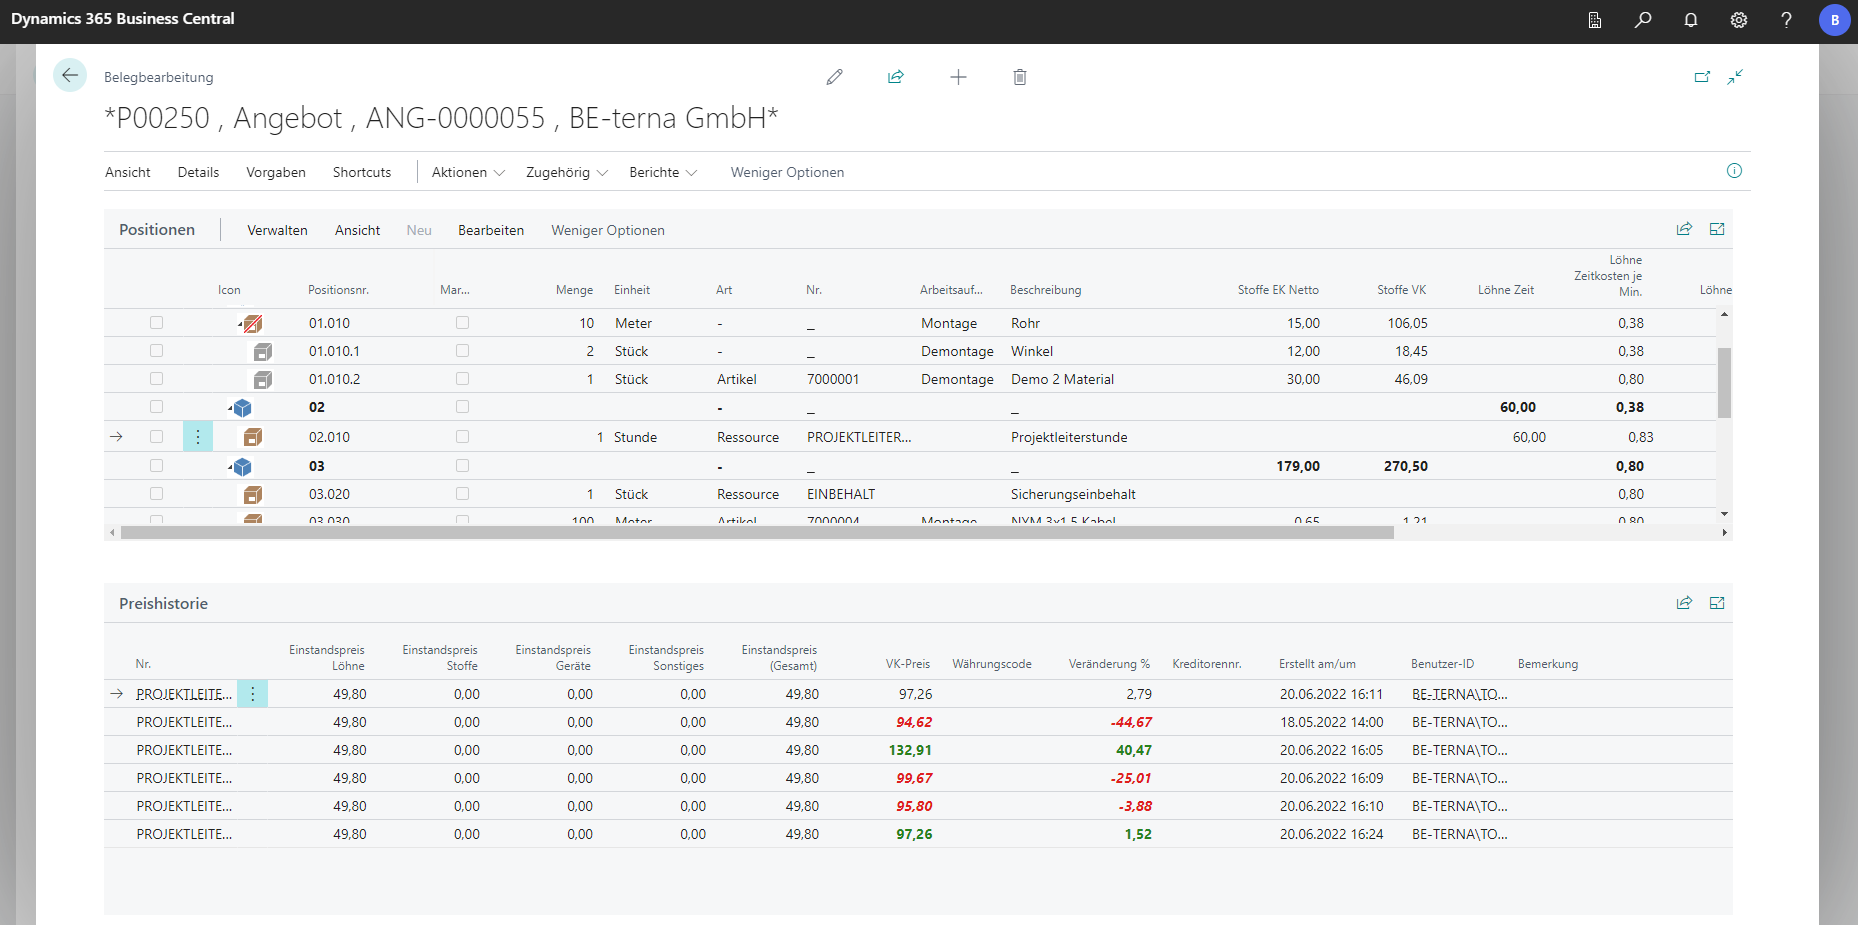Select row checkbox for position 02.010
This screenshot has height=925, width=1858.
[156, 437]
